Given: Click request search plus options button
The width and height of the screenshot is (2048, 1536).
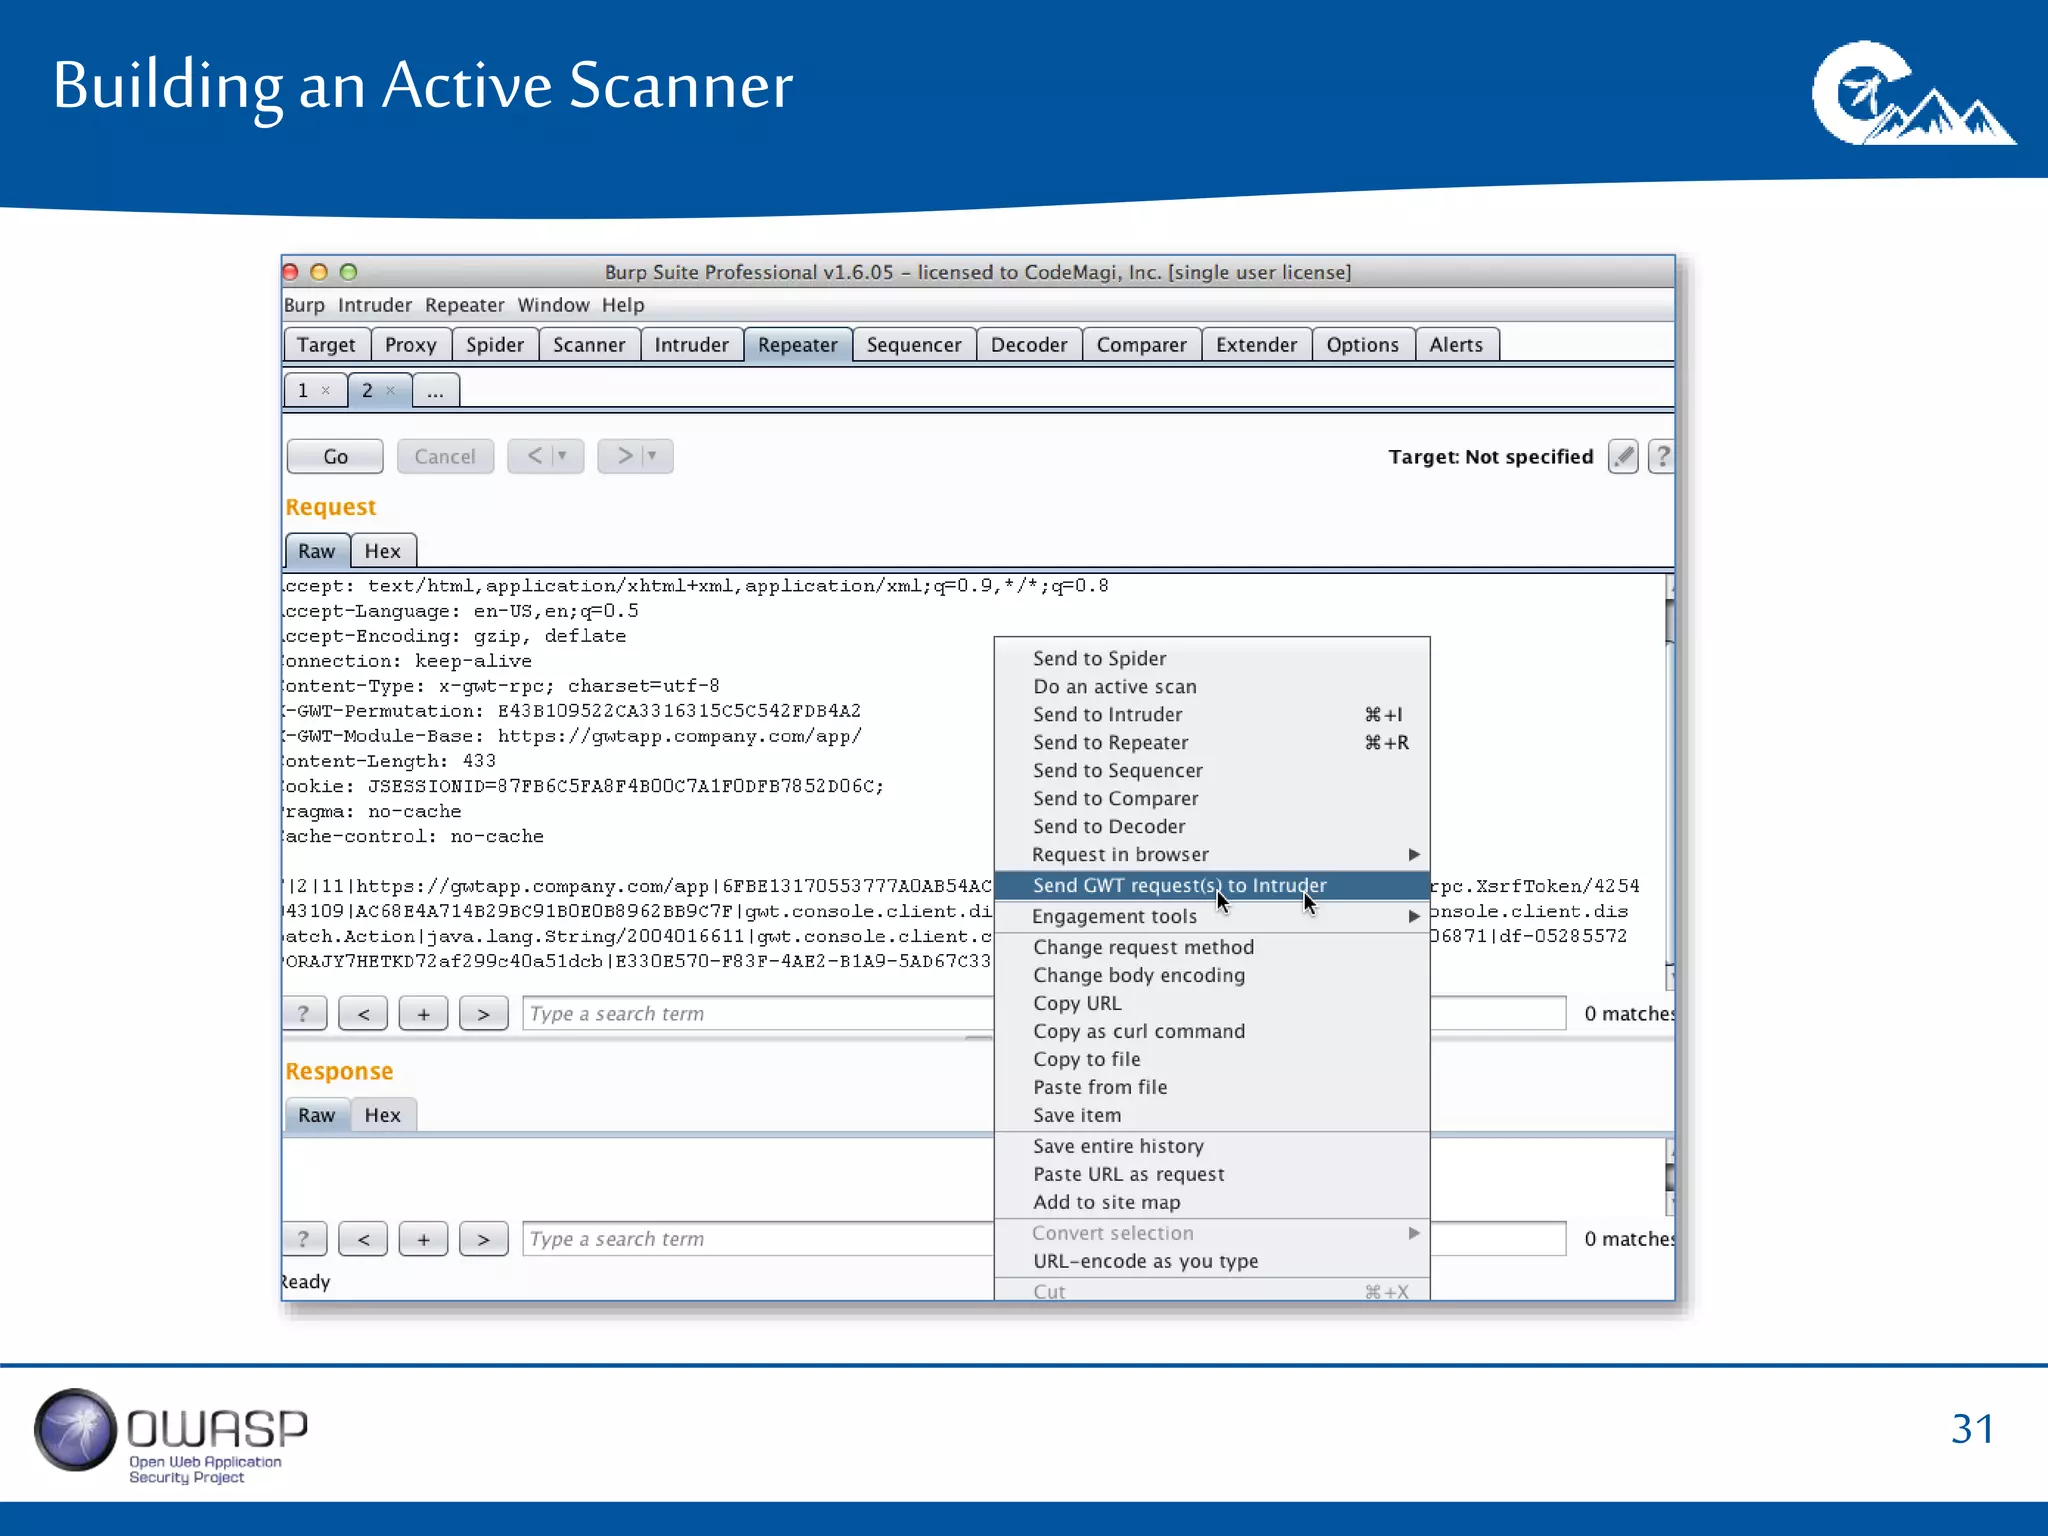Looking at the screenshot, I should pos(424,1014).
